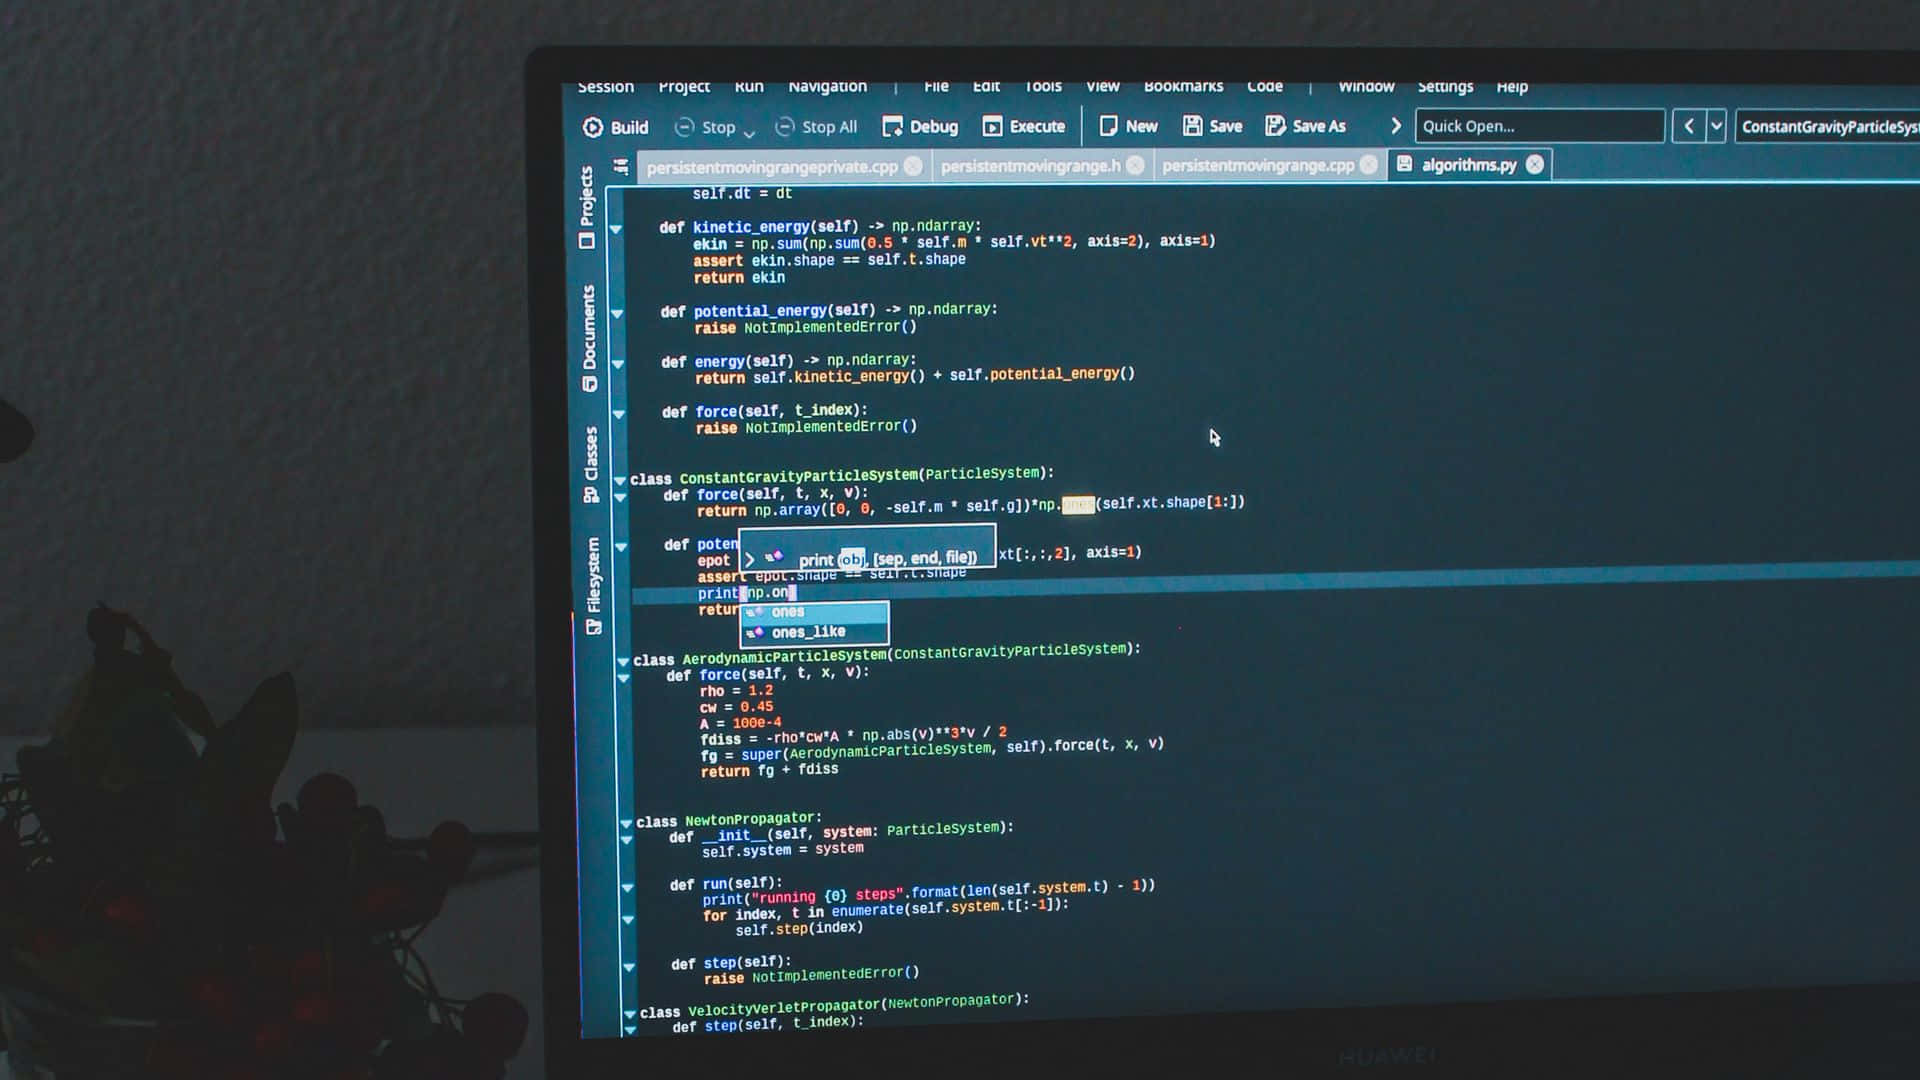Open the Tools menu
Image resolution: width=1920 pixels, height=1080 pixels.
[x=1042, y=86]
